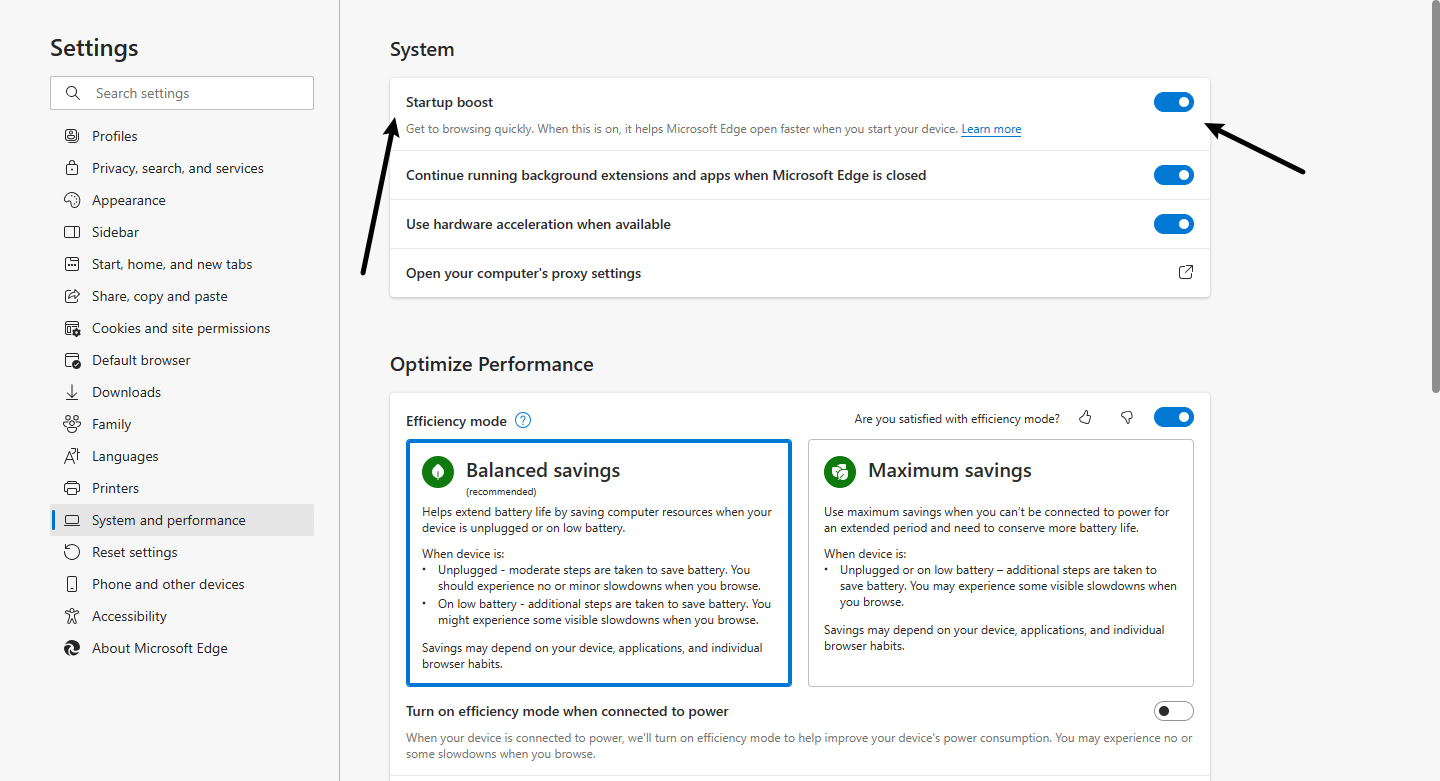The height and width of the screenshot is (781, 1440).
Task: Click the System and performance laptop icon
Action: click(x=72, y=520)
